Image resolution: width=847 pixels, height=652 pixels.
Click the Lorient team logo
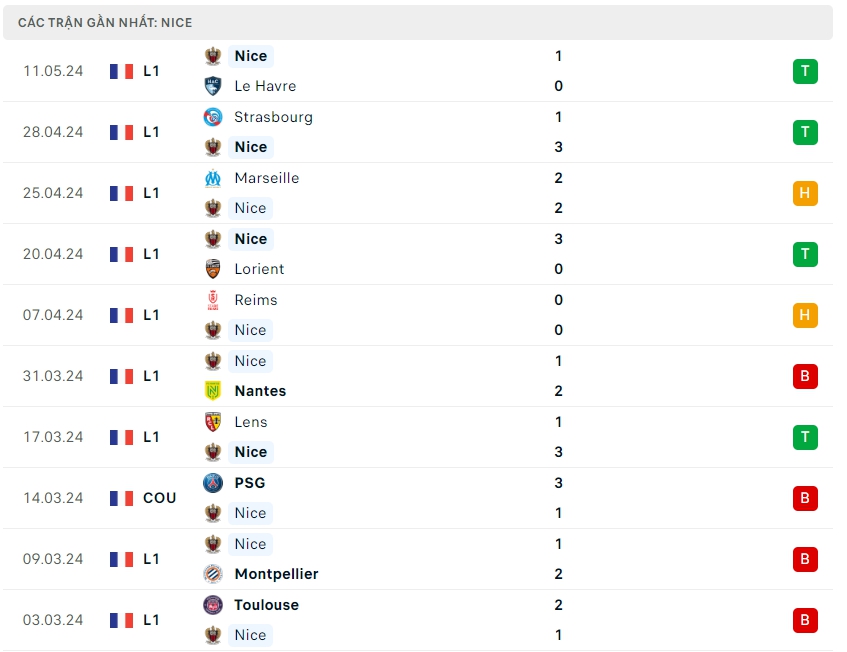click(x=213, y=269)
